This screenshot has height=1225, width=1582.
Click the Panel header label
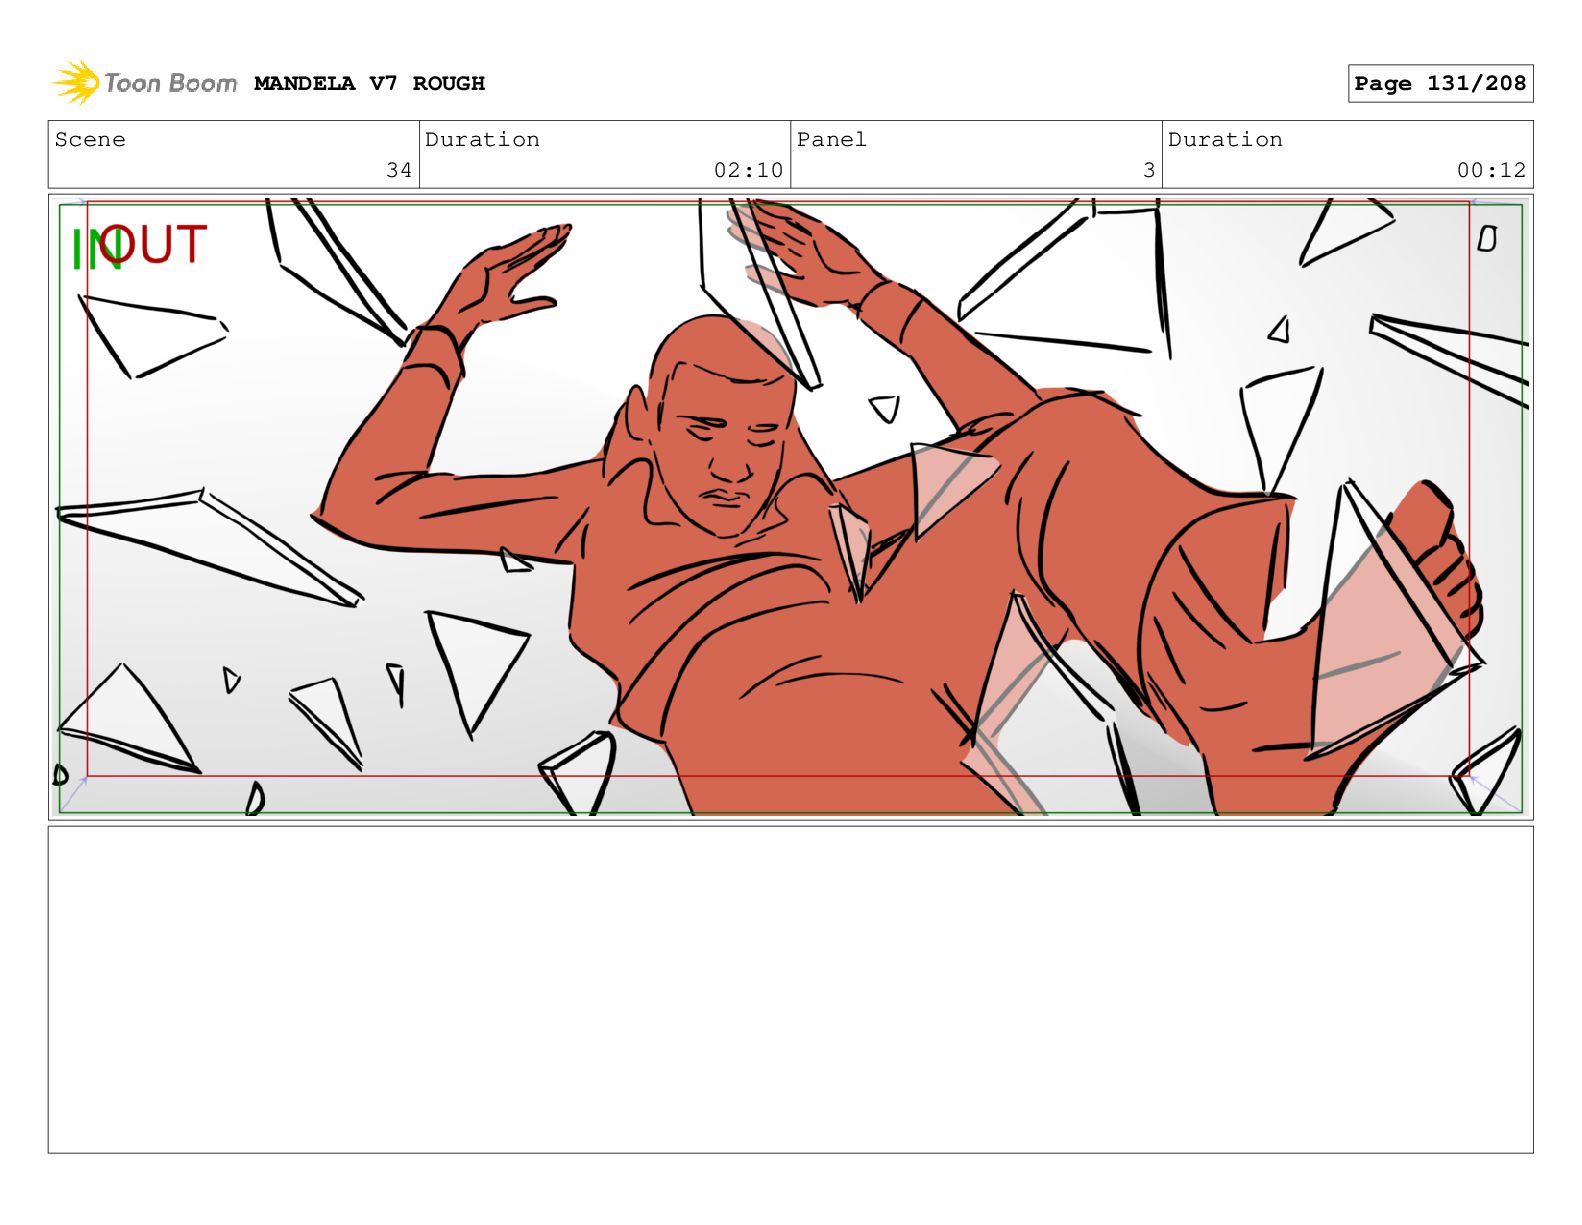[x=832, y=139]
